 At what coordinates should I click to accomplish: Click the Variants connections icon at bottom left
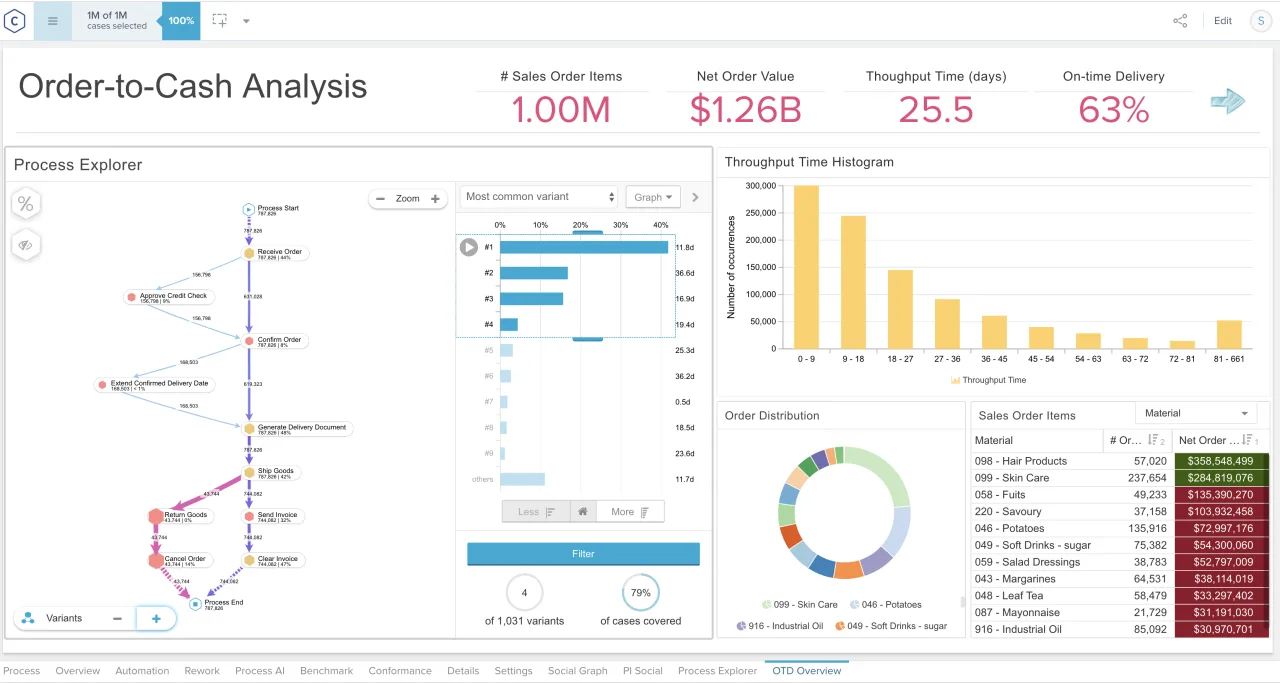(x=26, y=618)
